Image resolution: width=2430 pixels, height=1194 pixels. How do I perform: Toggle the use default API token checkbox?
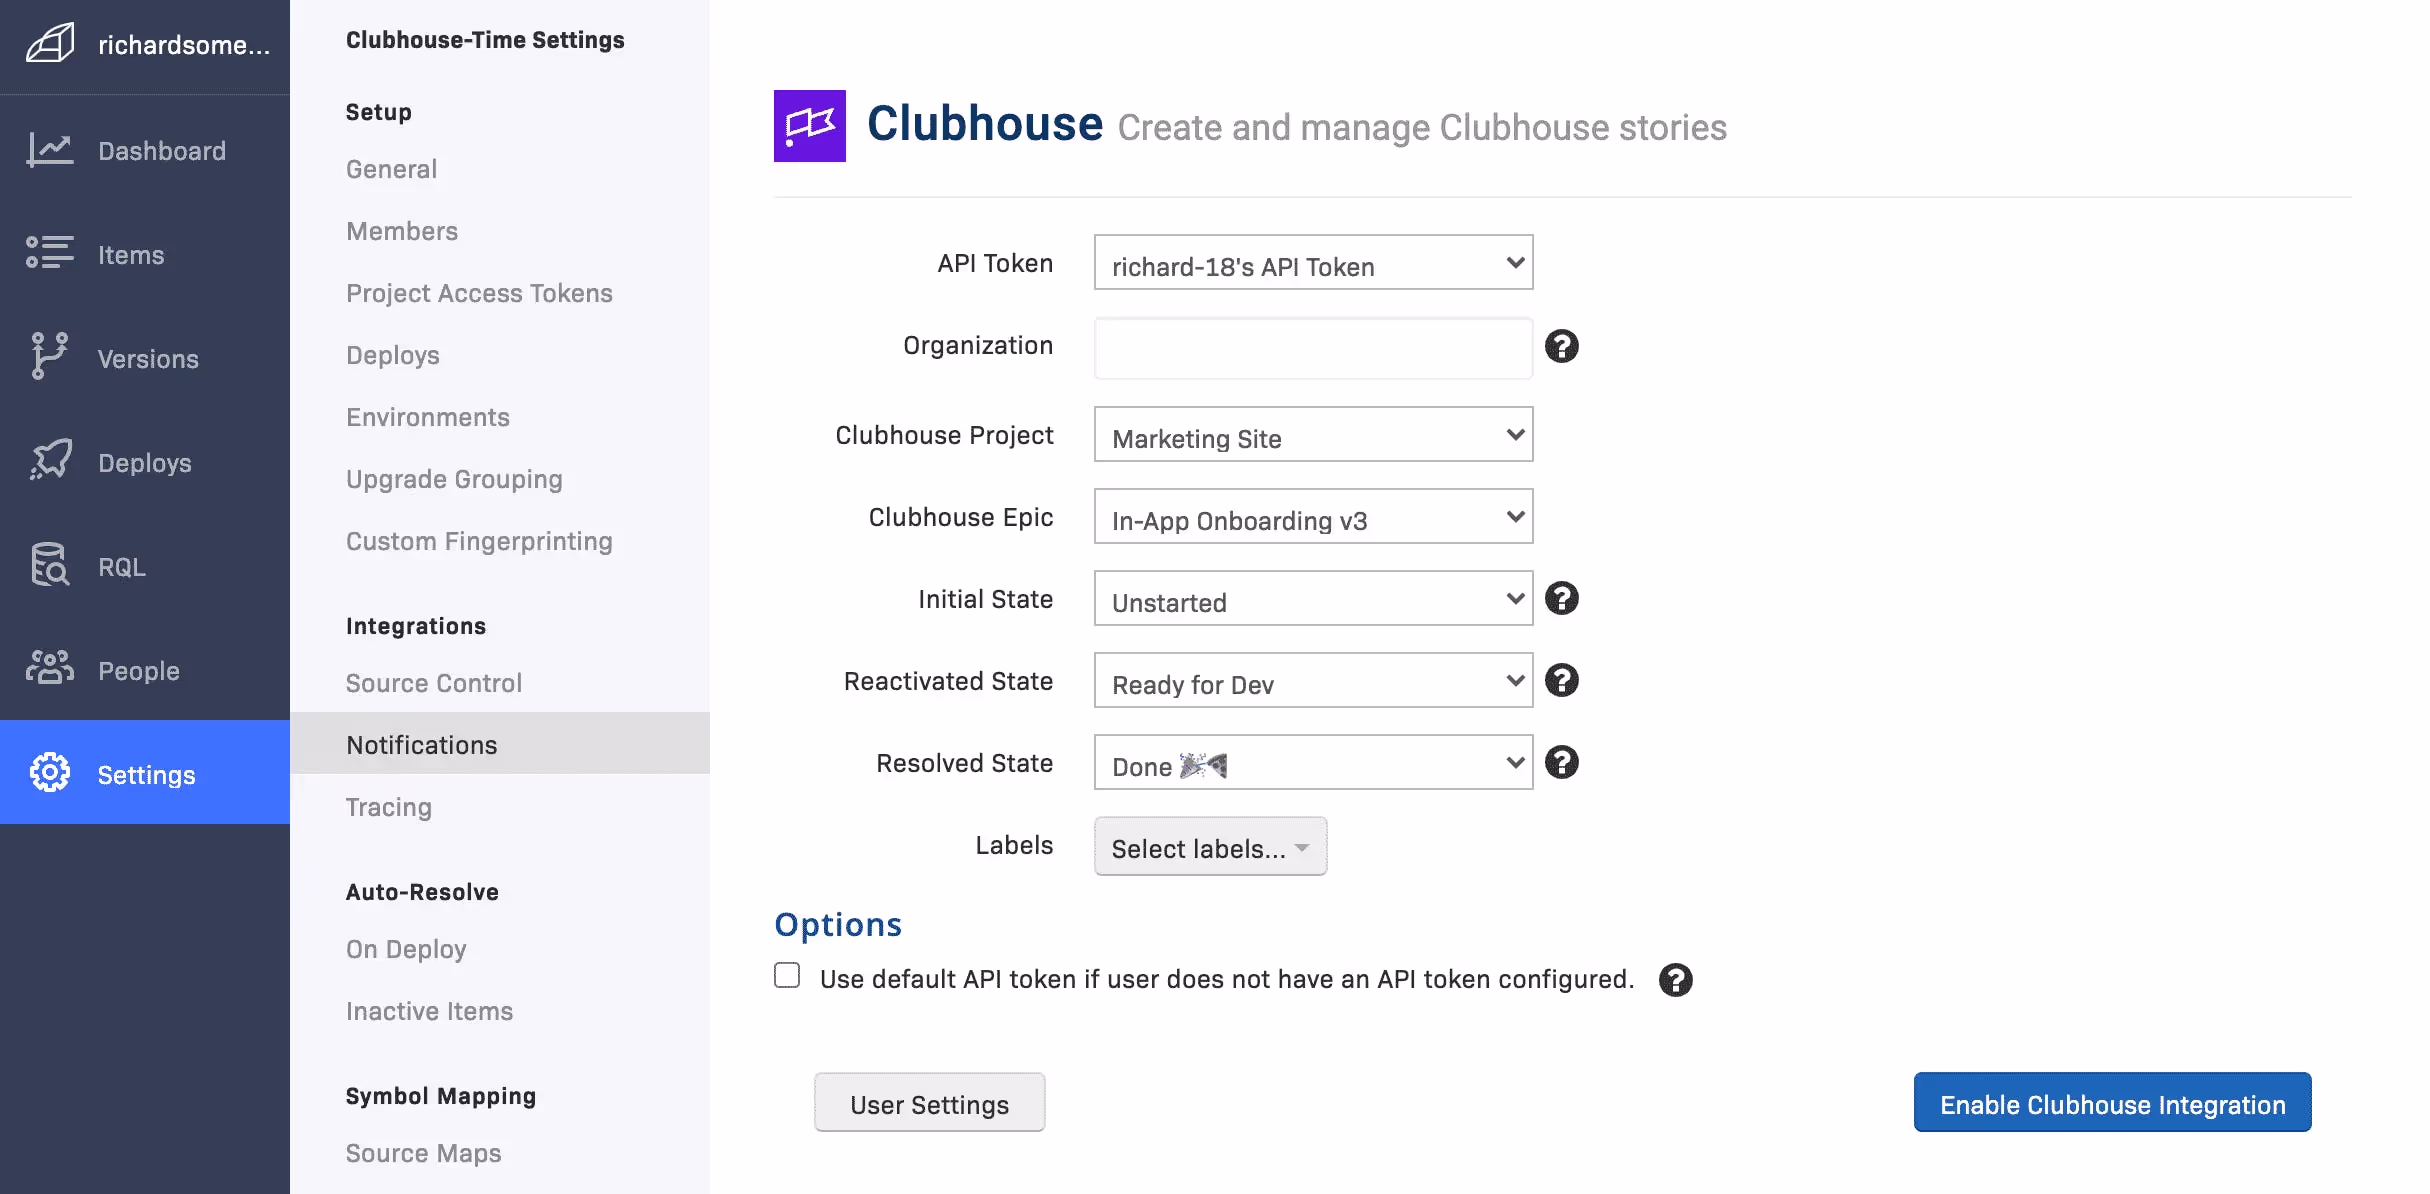[x=787, y=976]
